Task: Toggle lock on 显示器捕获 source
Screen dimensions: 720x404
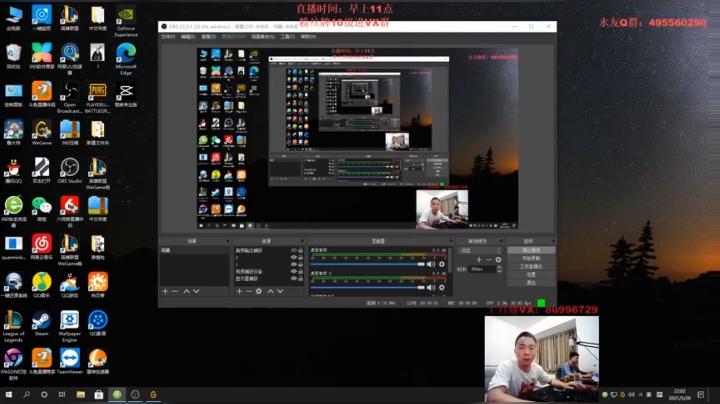Action: coord(301,278)
